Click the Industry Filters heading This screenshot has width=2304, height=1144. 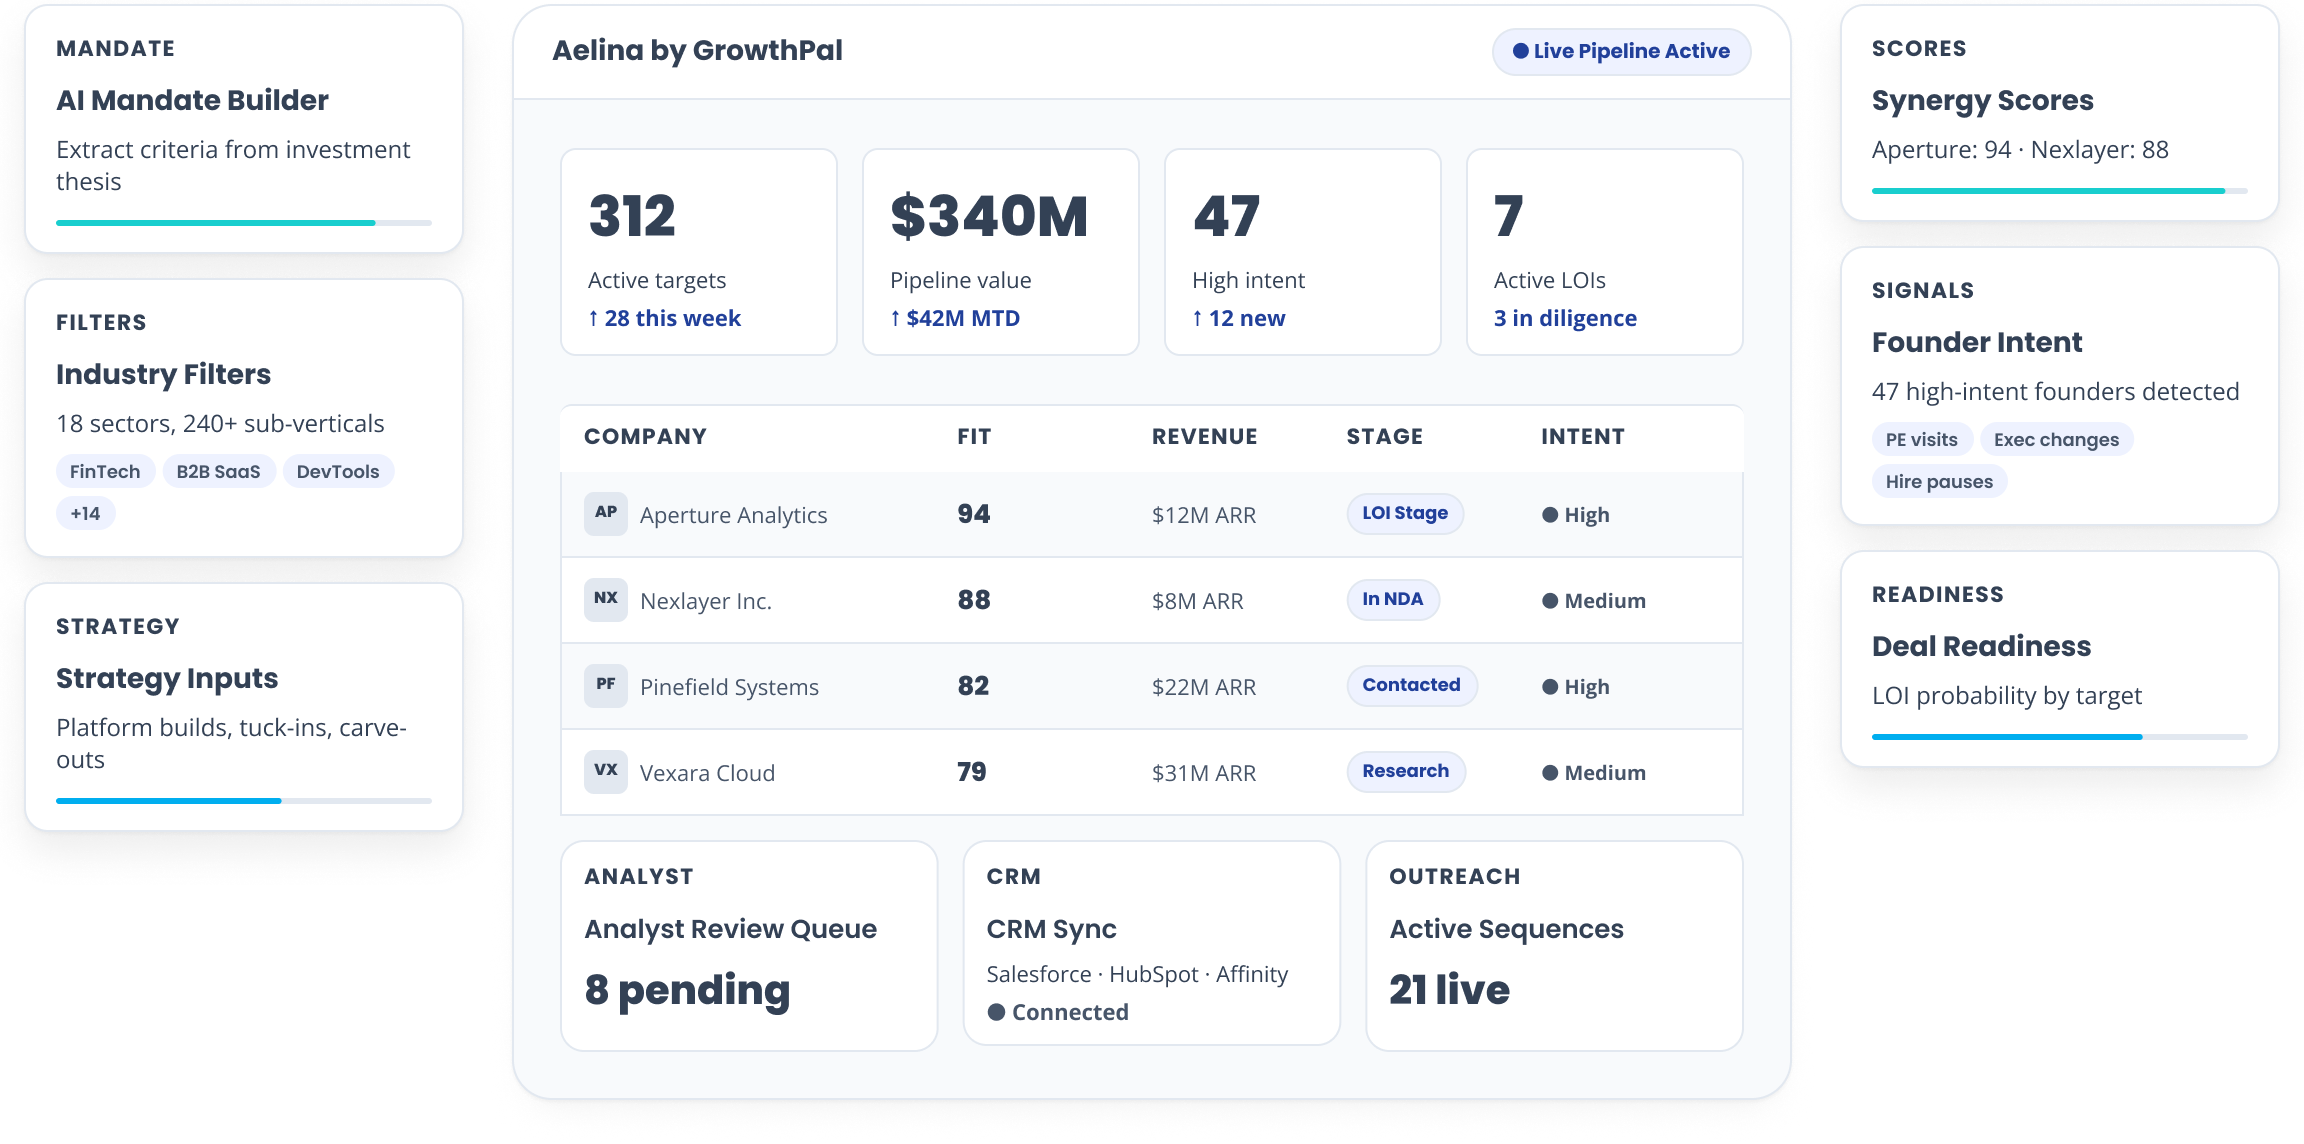[163, 374]
